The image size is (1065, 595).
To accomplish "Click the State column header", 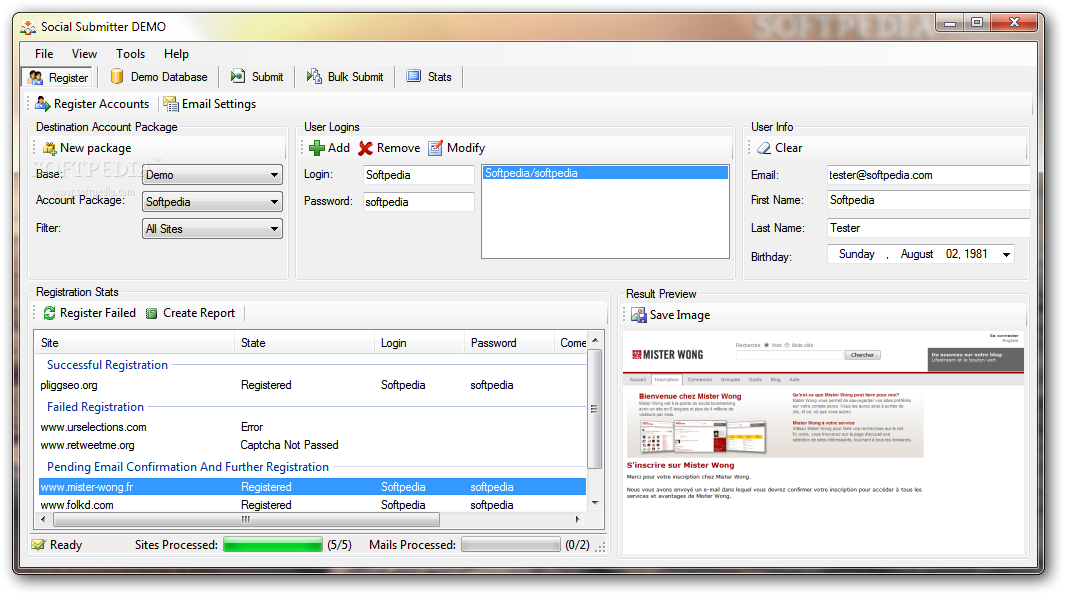I will click(304, 343).
